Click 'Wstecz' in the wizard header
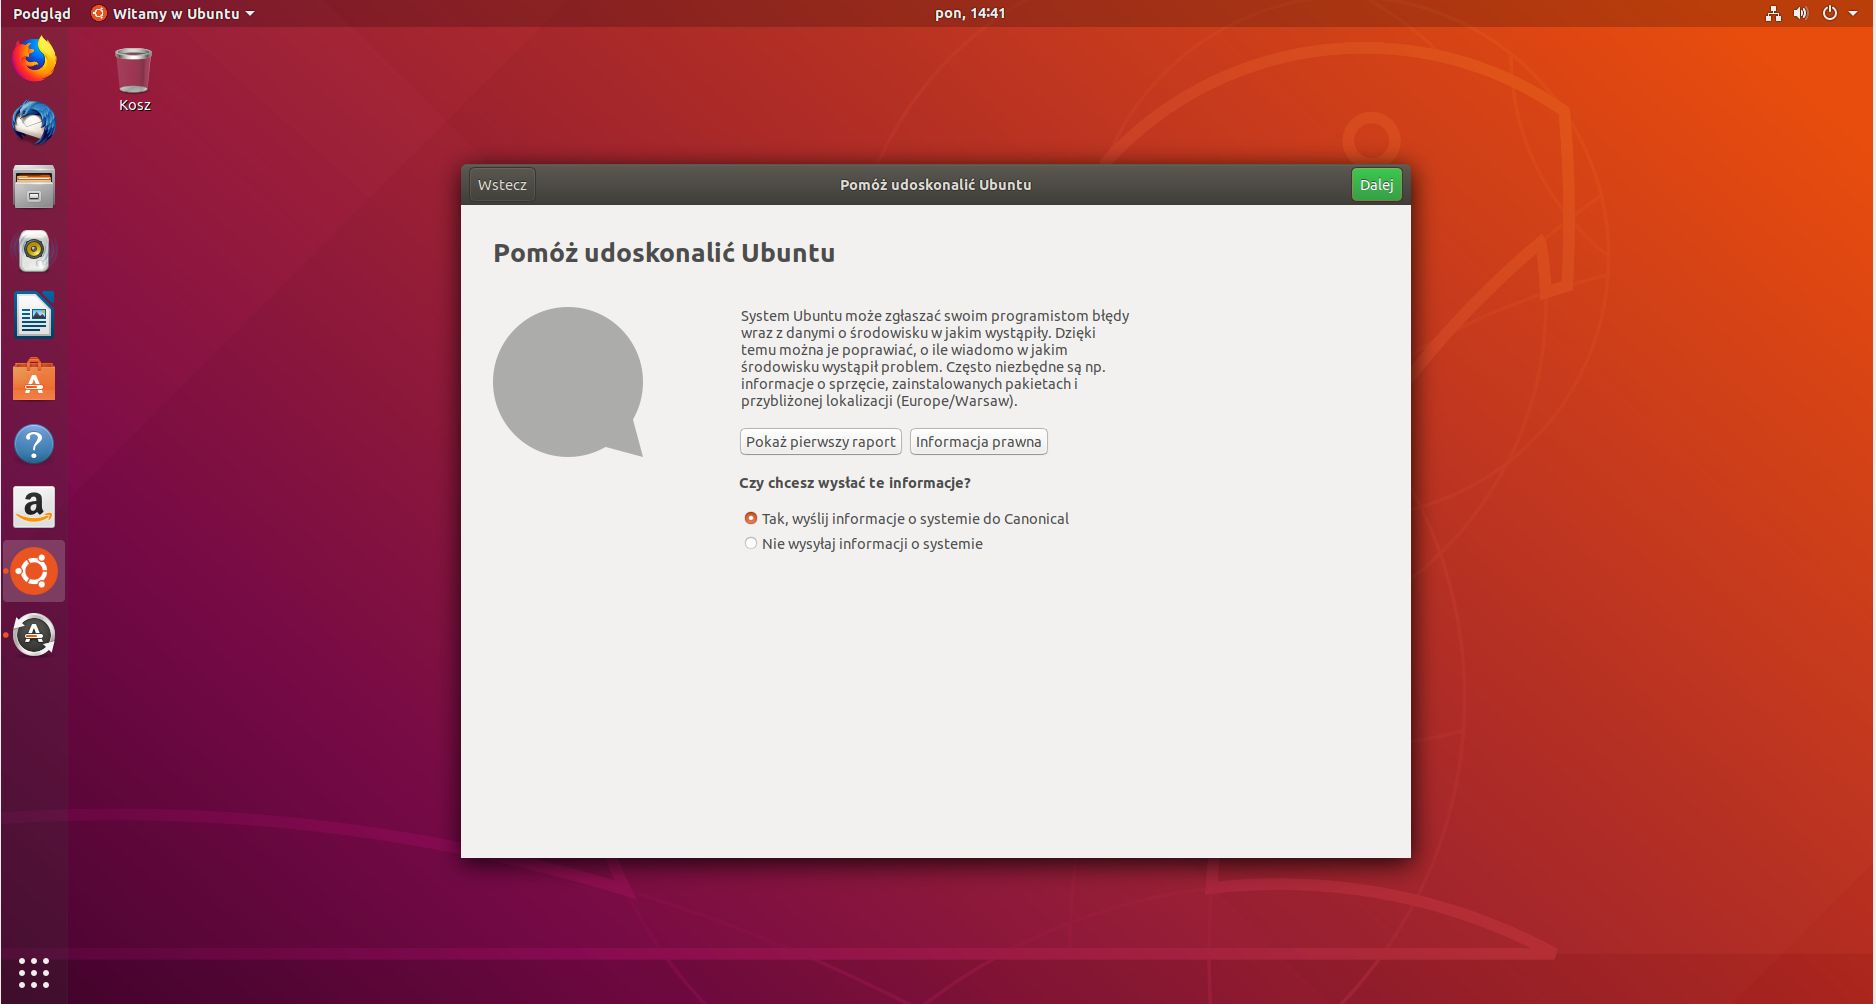The width and height of the screenshot is (1876, 1004). (x=501, y=184)
